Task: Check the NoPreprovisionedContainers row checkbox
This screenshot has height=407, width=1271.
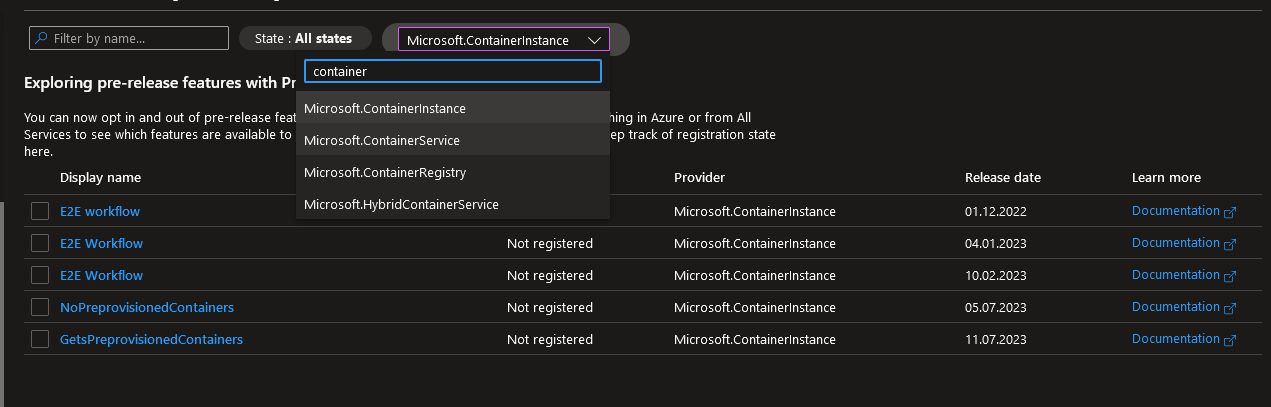Action: [40, 307]
